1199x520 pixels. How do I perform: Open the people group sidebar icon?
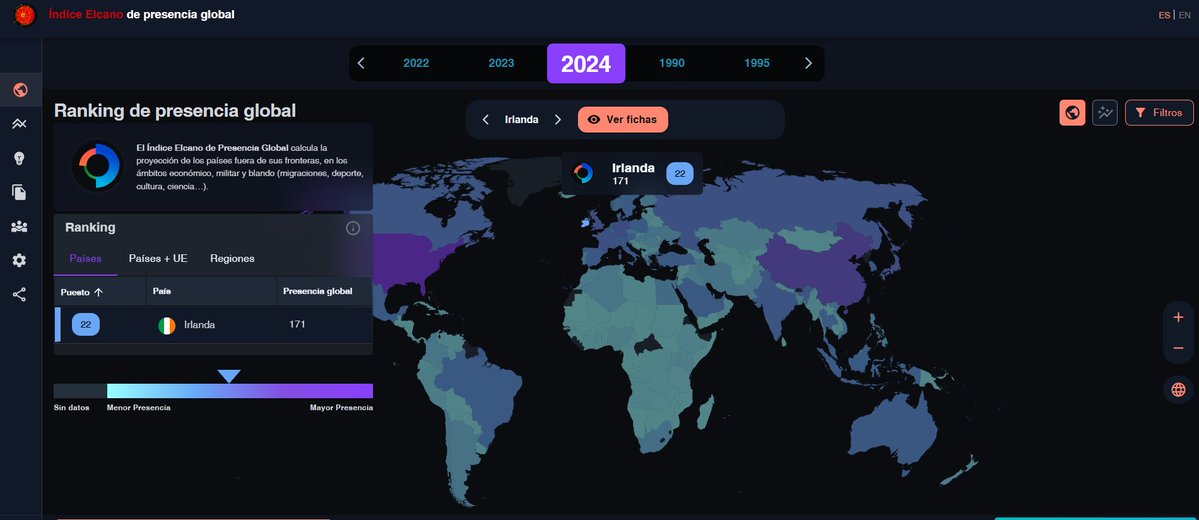pos(19,226)
